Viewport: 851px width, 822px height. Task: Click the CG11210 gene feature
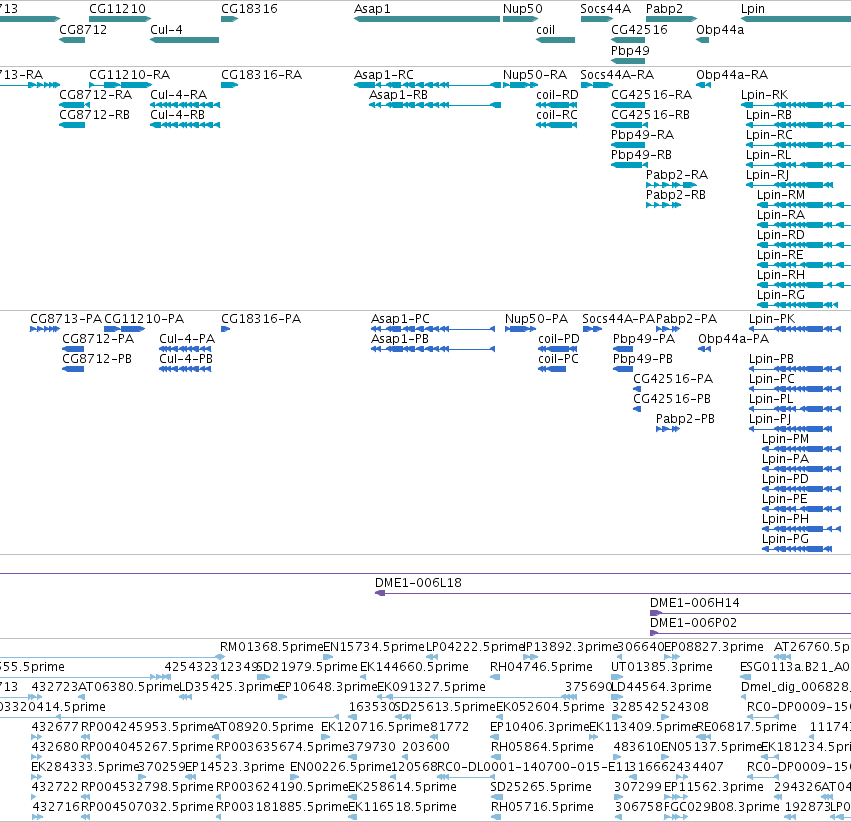pos(120,19)
